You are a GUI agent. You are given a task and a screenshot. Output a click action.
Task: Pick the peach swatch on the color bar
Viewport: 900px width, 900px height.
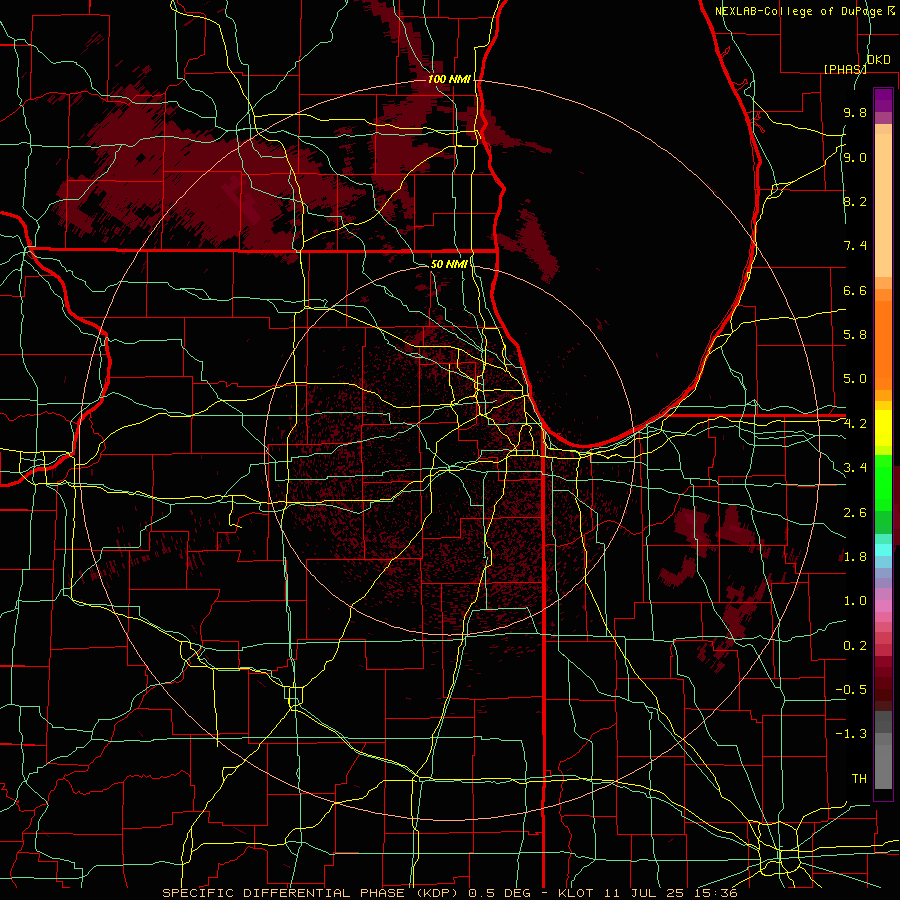883,207
